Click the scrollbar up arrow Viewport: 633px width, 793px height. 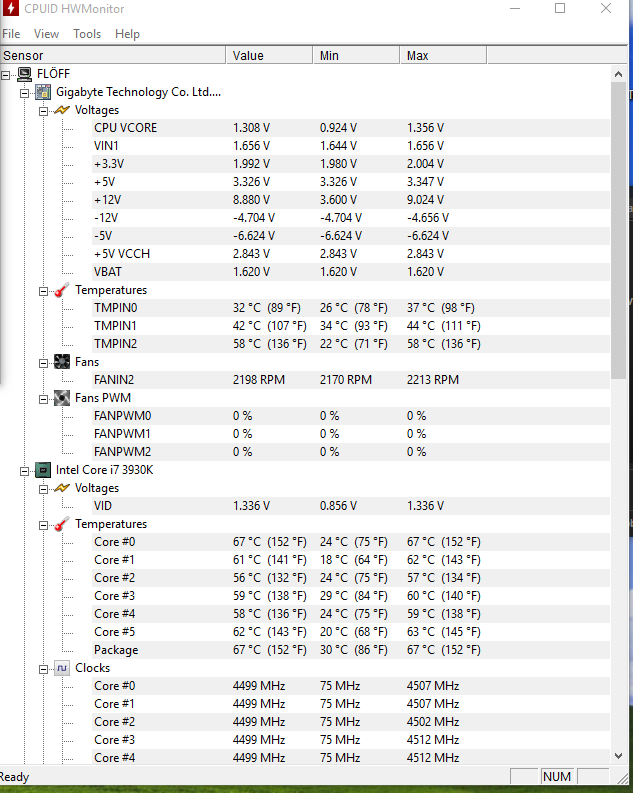[x=618, y=74]
